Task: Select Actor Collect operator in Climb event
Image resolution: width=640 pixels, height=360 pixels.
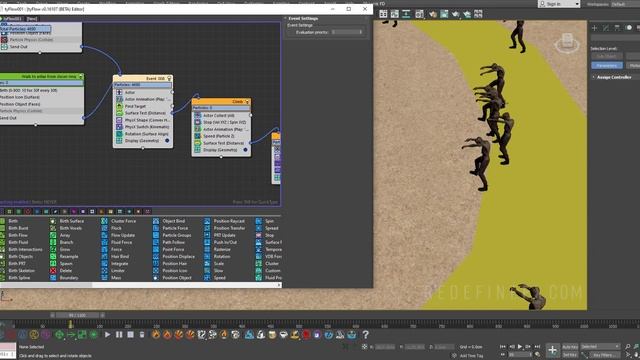Action: coord(221,116)
